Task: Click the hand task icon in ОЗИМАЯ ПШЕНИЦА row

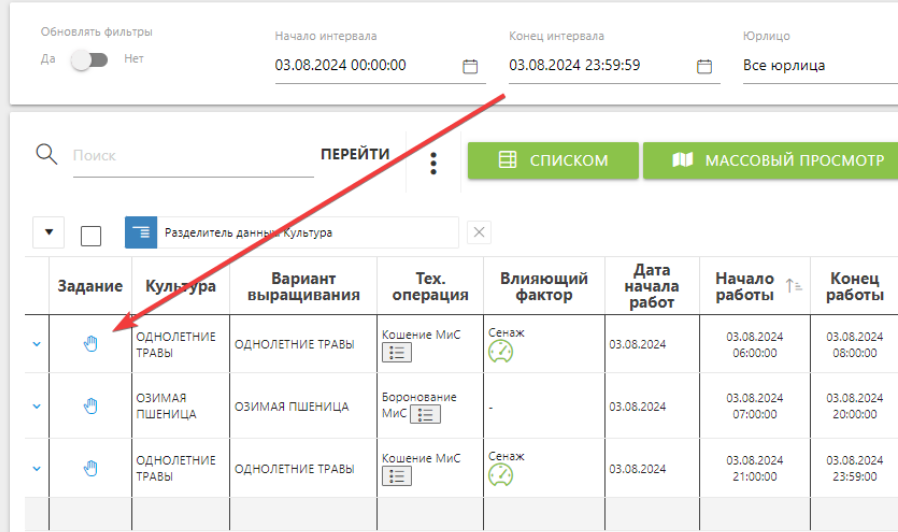Action: click(x=91, y=406)
